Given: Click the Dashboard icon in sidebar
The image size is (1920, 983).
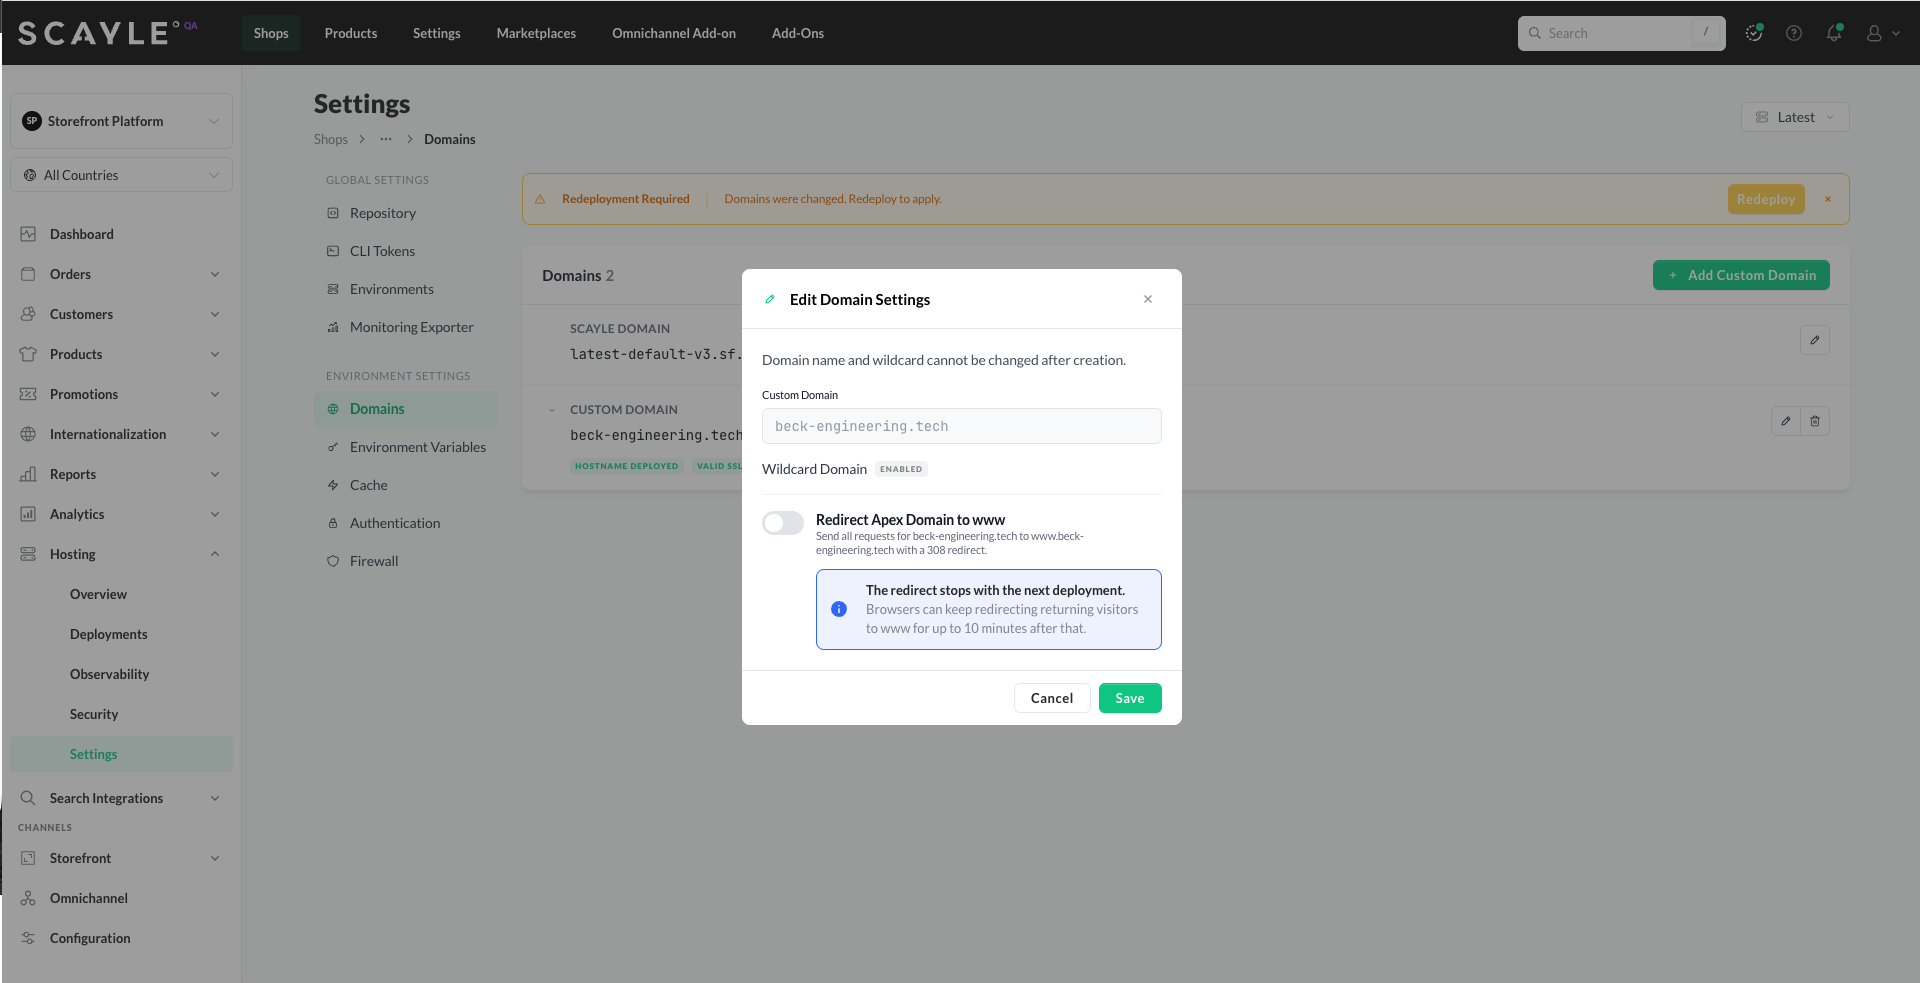Looking at the screenshot, I should tap(28, 234).
